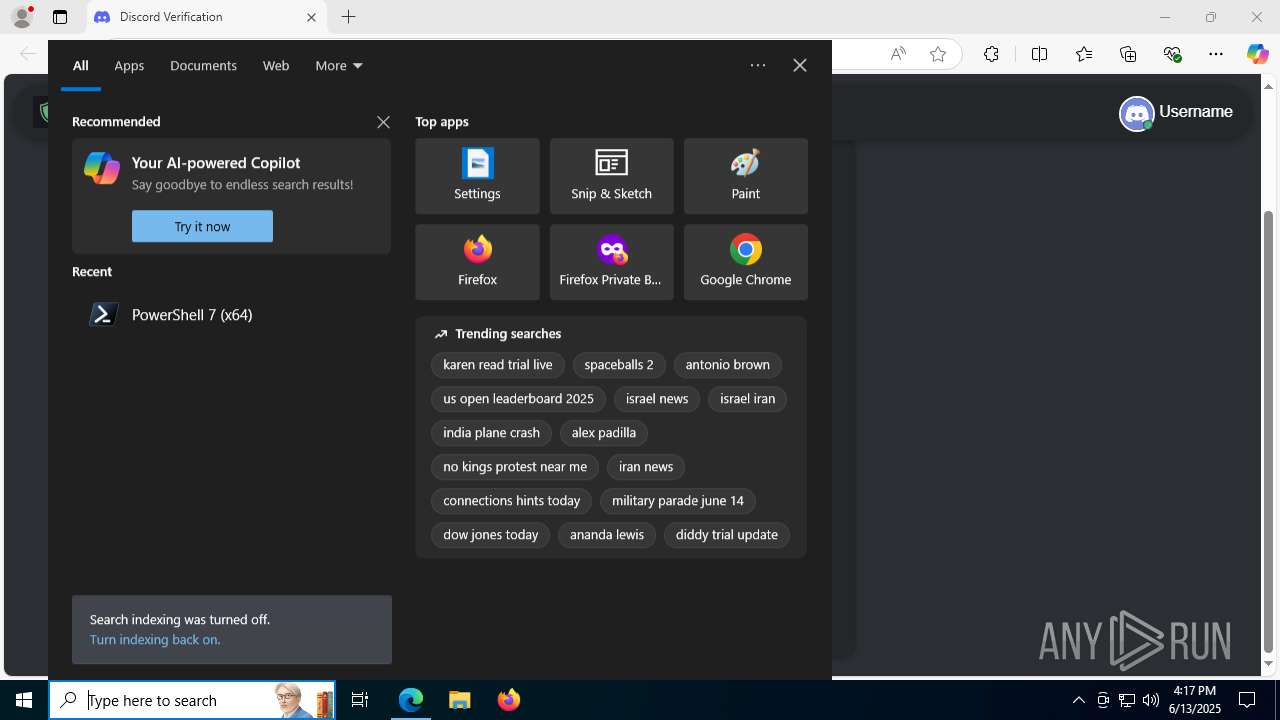Switch to the Apps search tab
This screenshot has width=1280, height=720.
[129, 66]
